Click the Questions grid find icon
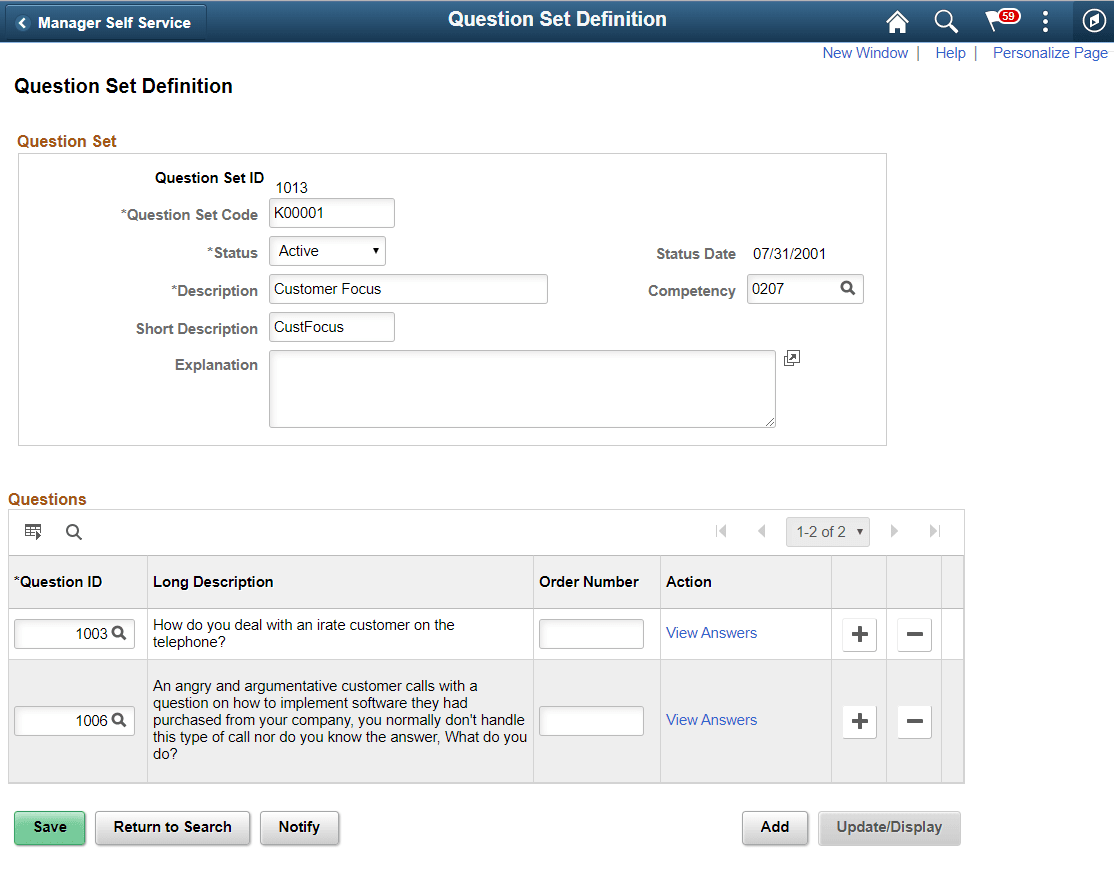This screenshot has width=1114, height=879. point(74,532)
